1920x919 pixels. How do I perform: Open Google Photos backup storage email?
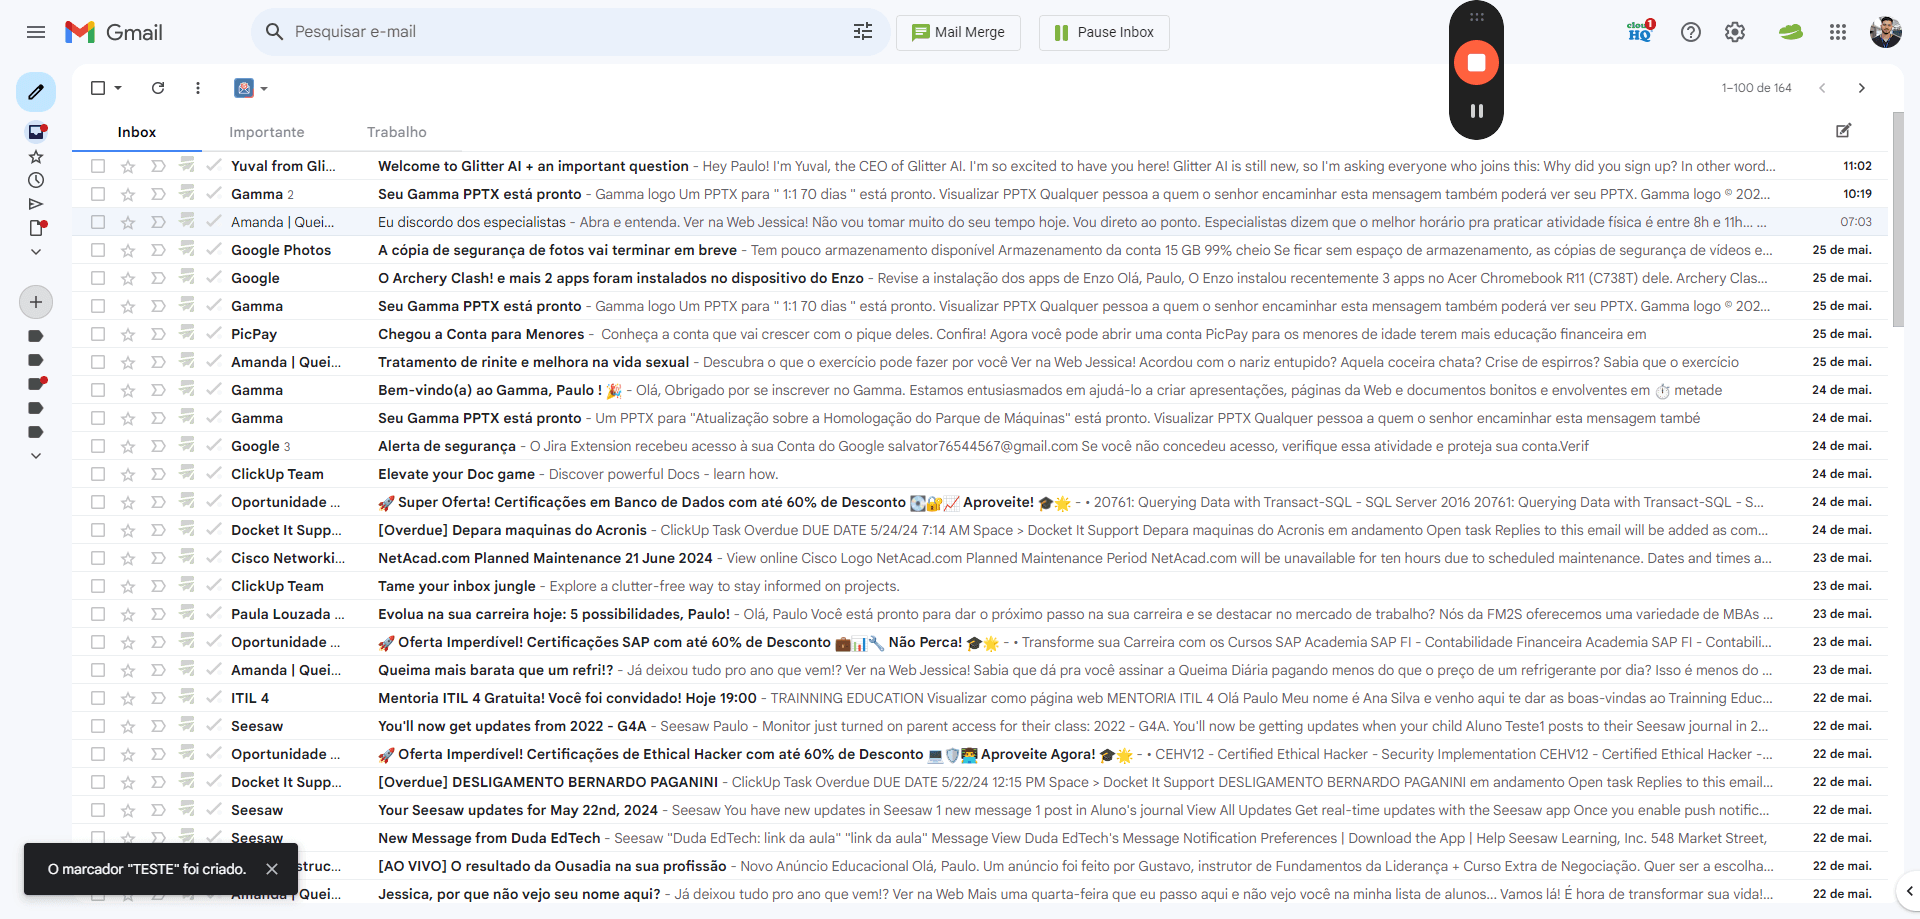click(x=980, y=250)
